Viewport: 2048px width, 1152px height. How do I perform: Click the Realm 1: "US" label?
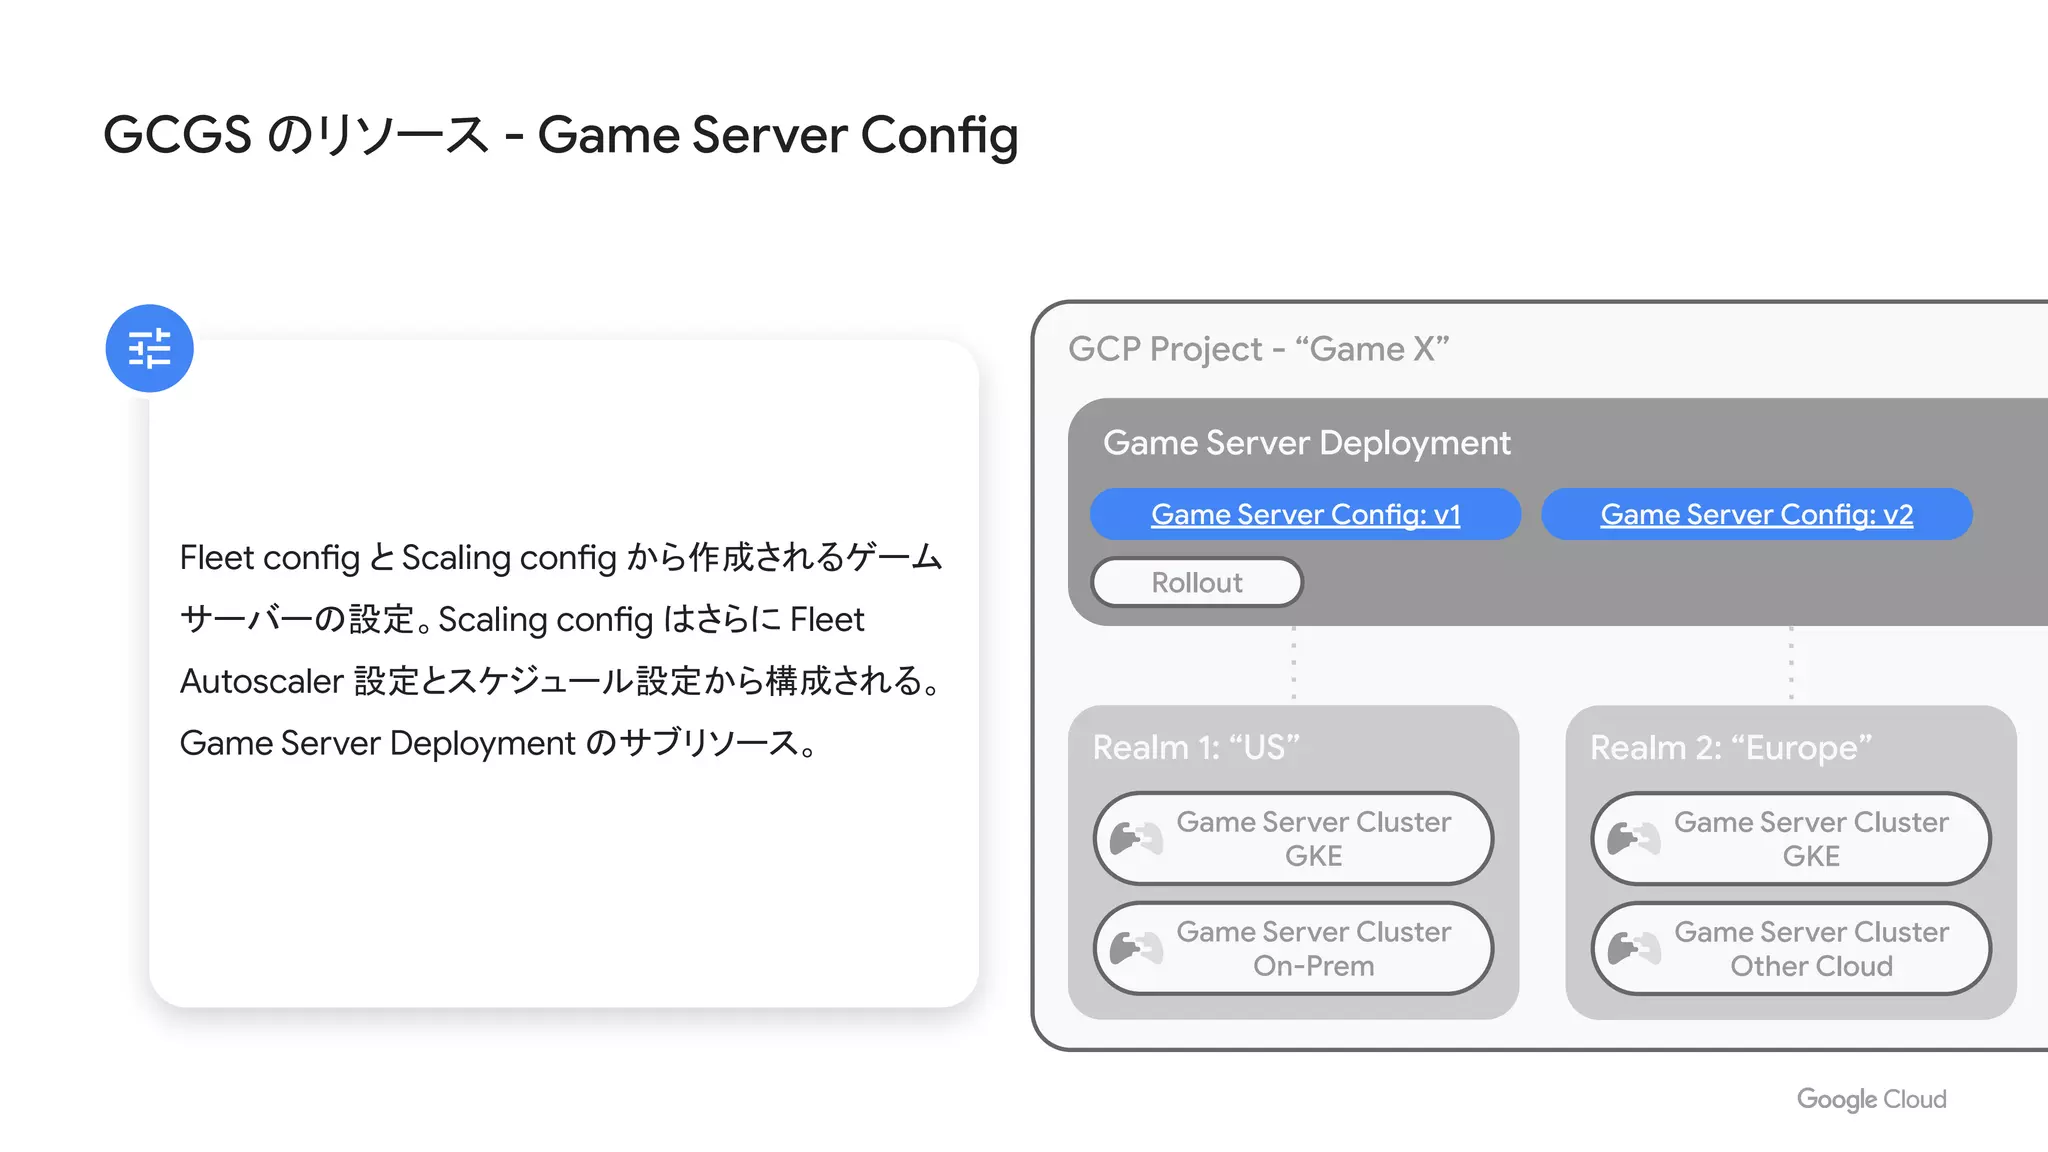coord(1196,747)
